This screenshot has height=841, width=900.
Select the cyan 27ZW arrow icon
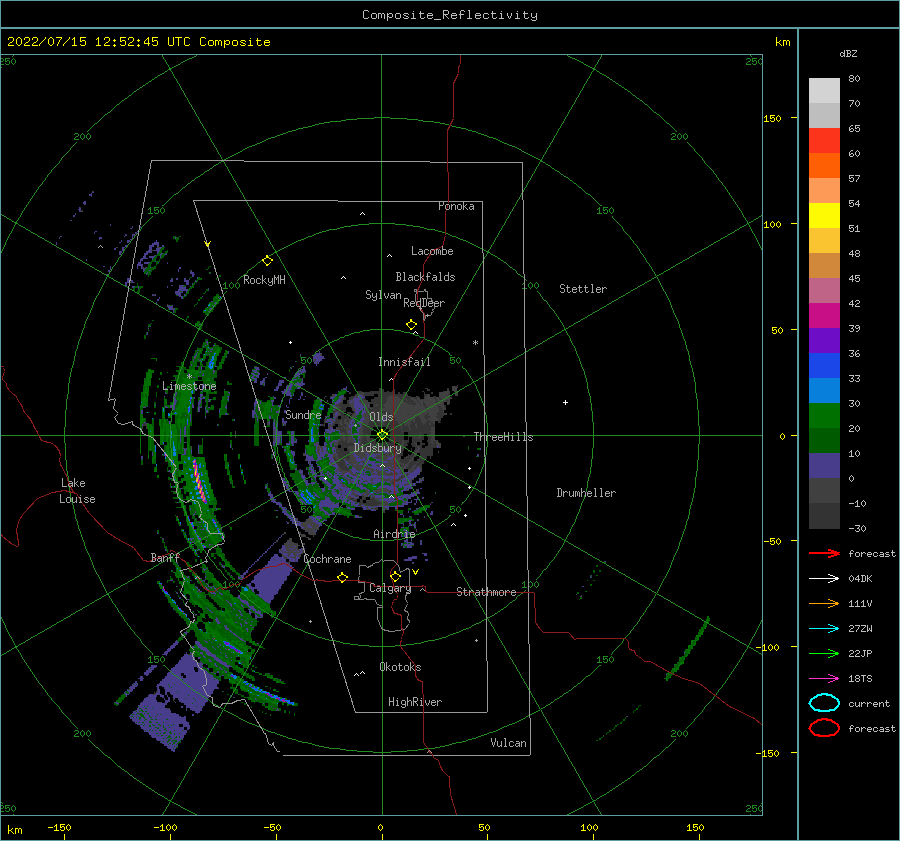[x=824, y=629]
